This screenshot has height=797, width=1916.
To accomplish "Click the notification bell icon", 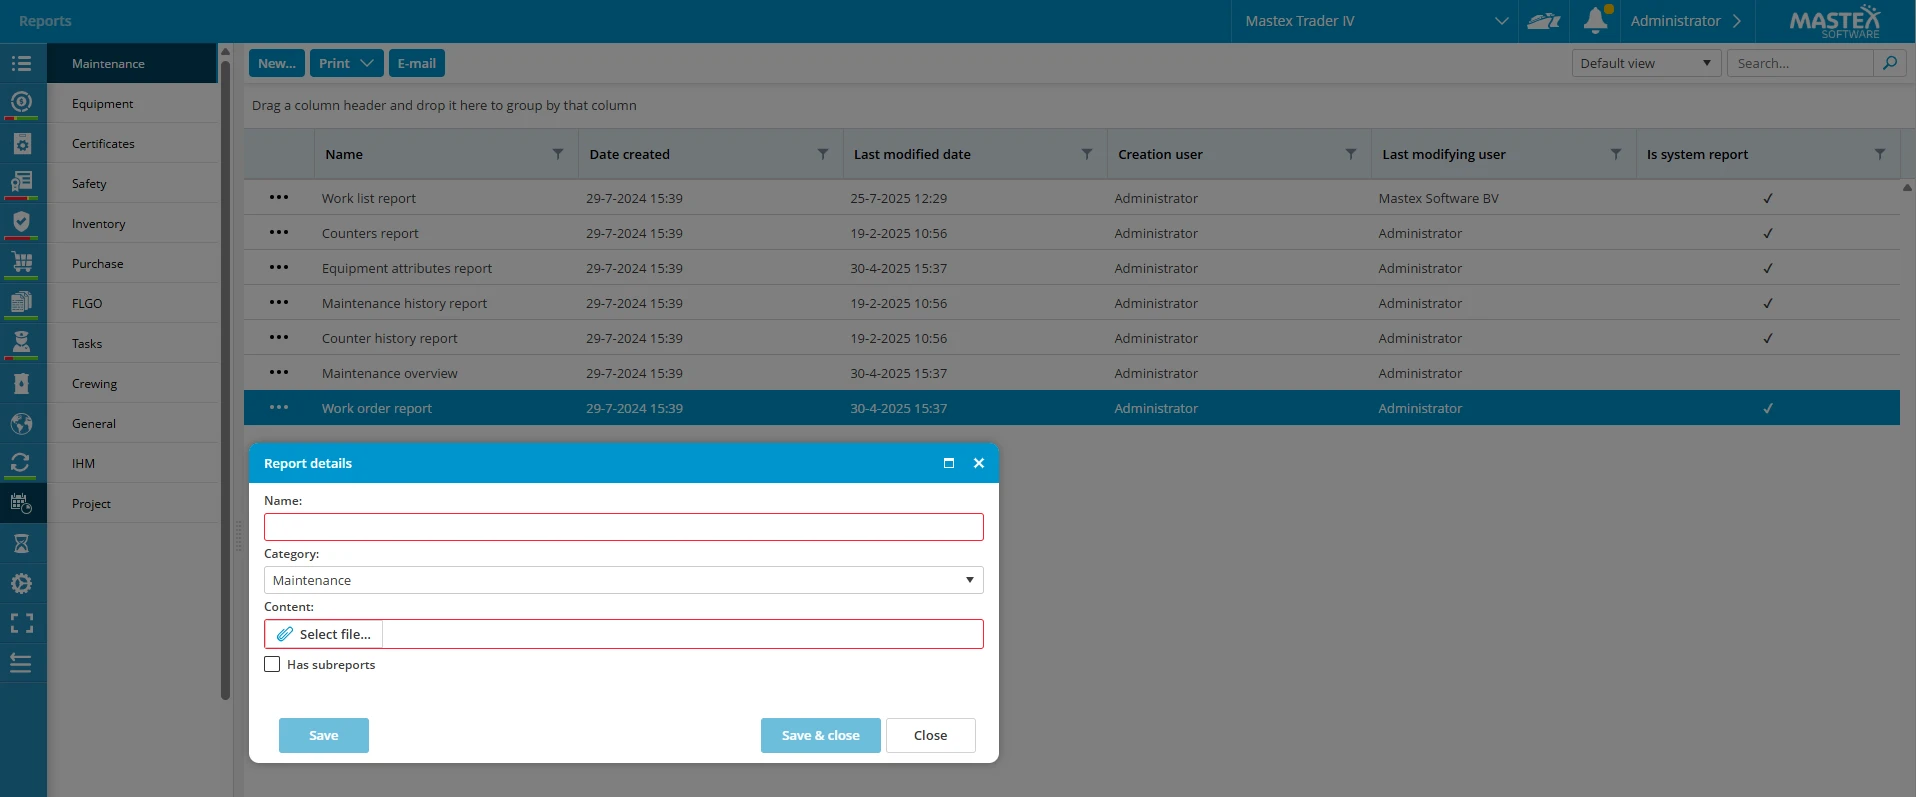I will pyautogui.click(x=1595, y=20).
